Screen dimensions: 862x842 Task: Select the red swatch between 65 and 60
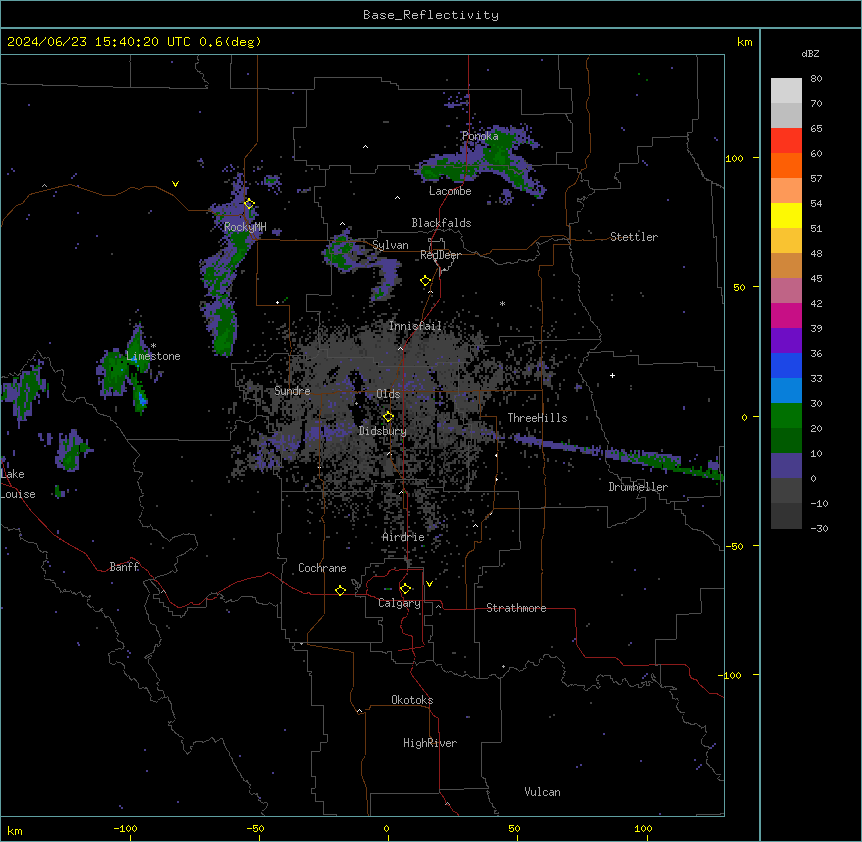click(786, 141)
